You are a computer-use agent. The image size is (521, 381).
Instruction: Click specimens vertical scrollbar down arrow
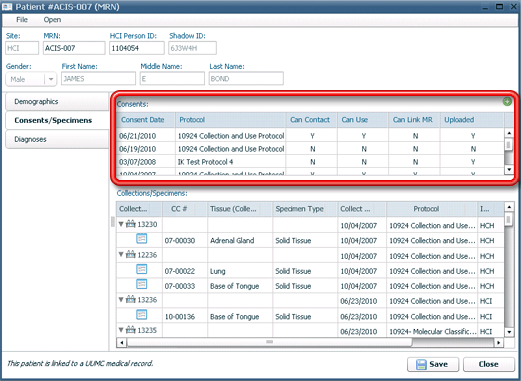coord(509,332)
